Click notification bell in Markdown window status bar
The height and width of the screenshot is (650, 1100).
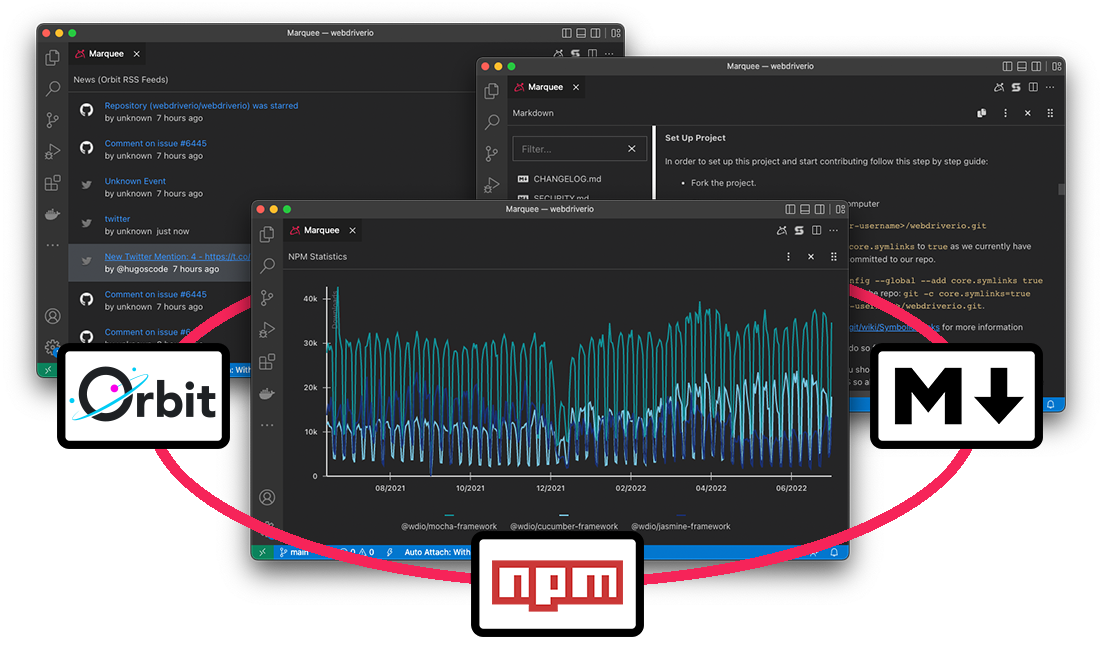(1051, 405)
